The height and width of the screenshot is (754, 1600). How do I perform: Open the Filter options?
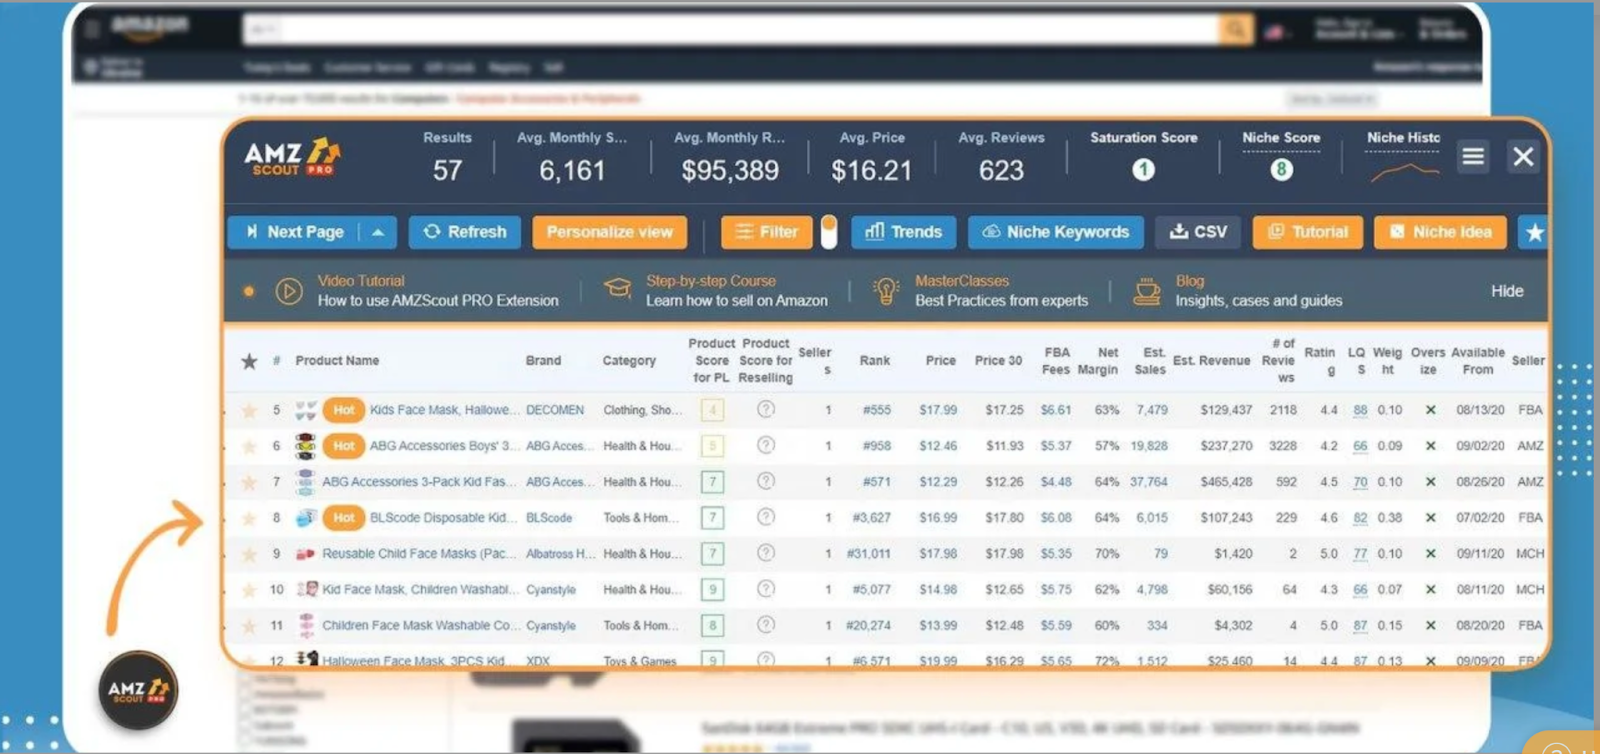pos(767,232)
